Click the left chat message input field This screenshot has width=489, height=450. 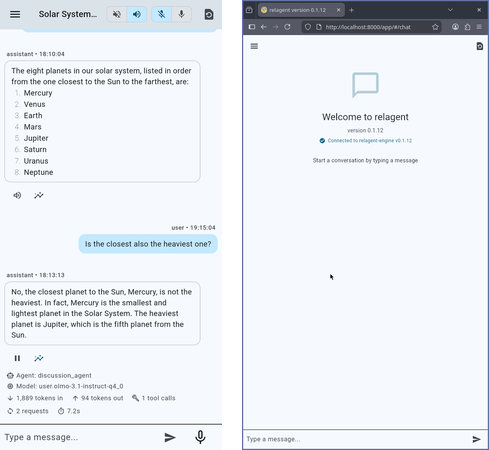(x=80, y=437)
